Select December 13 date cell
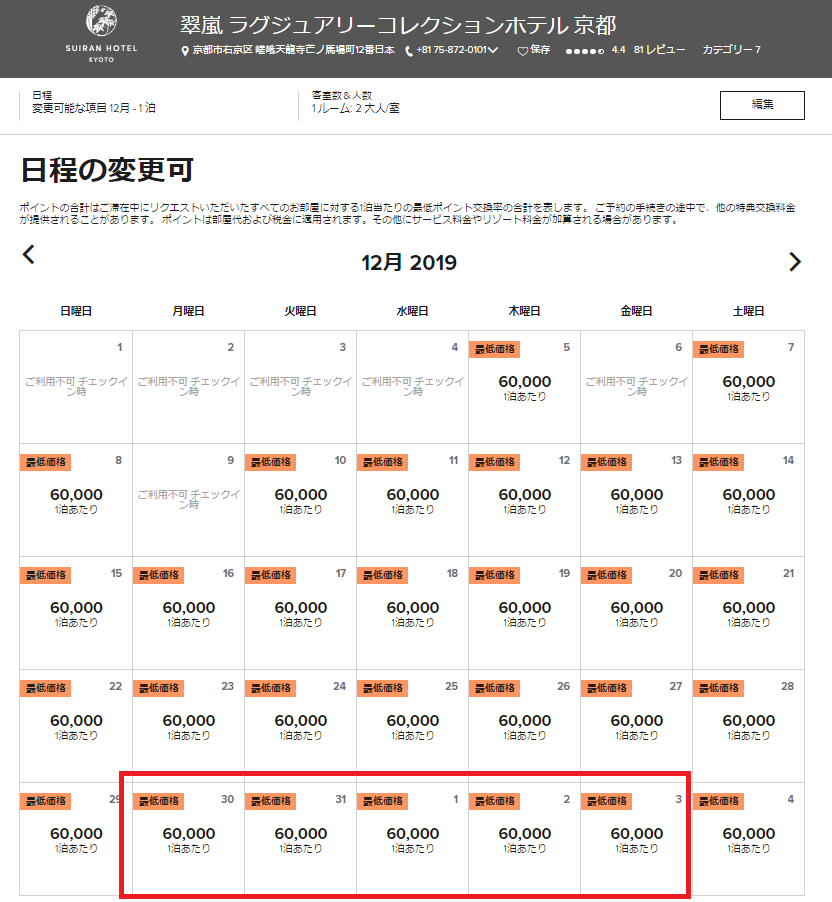The width and height of the screenshot is (832, 902). (x=636, y=499)
